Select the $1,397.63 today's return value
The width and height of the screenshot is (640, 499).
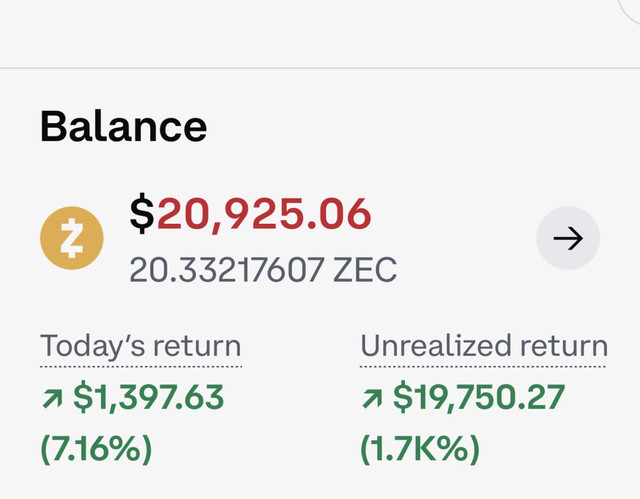click(x=149, y=397)
